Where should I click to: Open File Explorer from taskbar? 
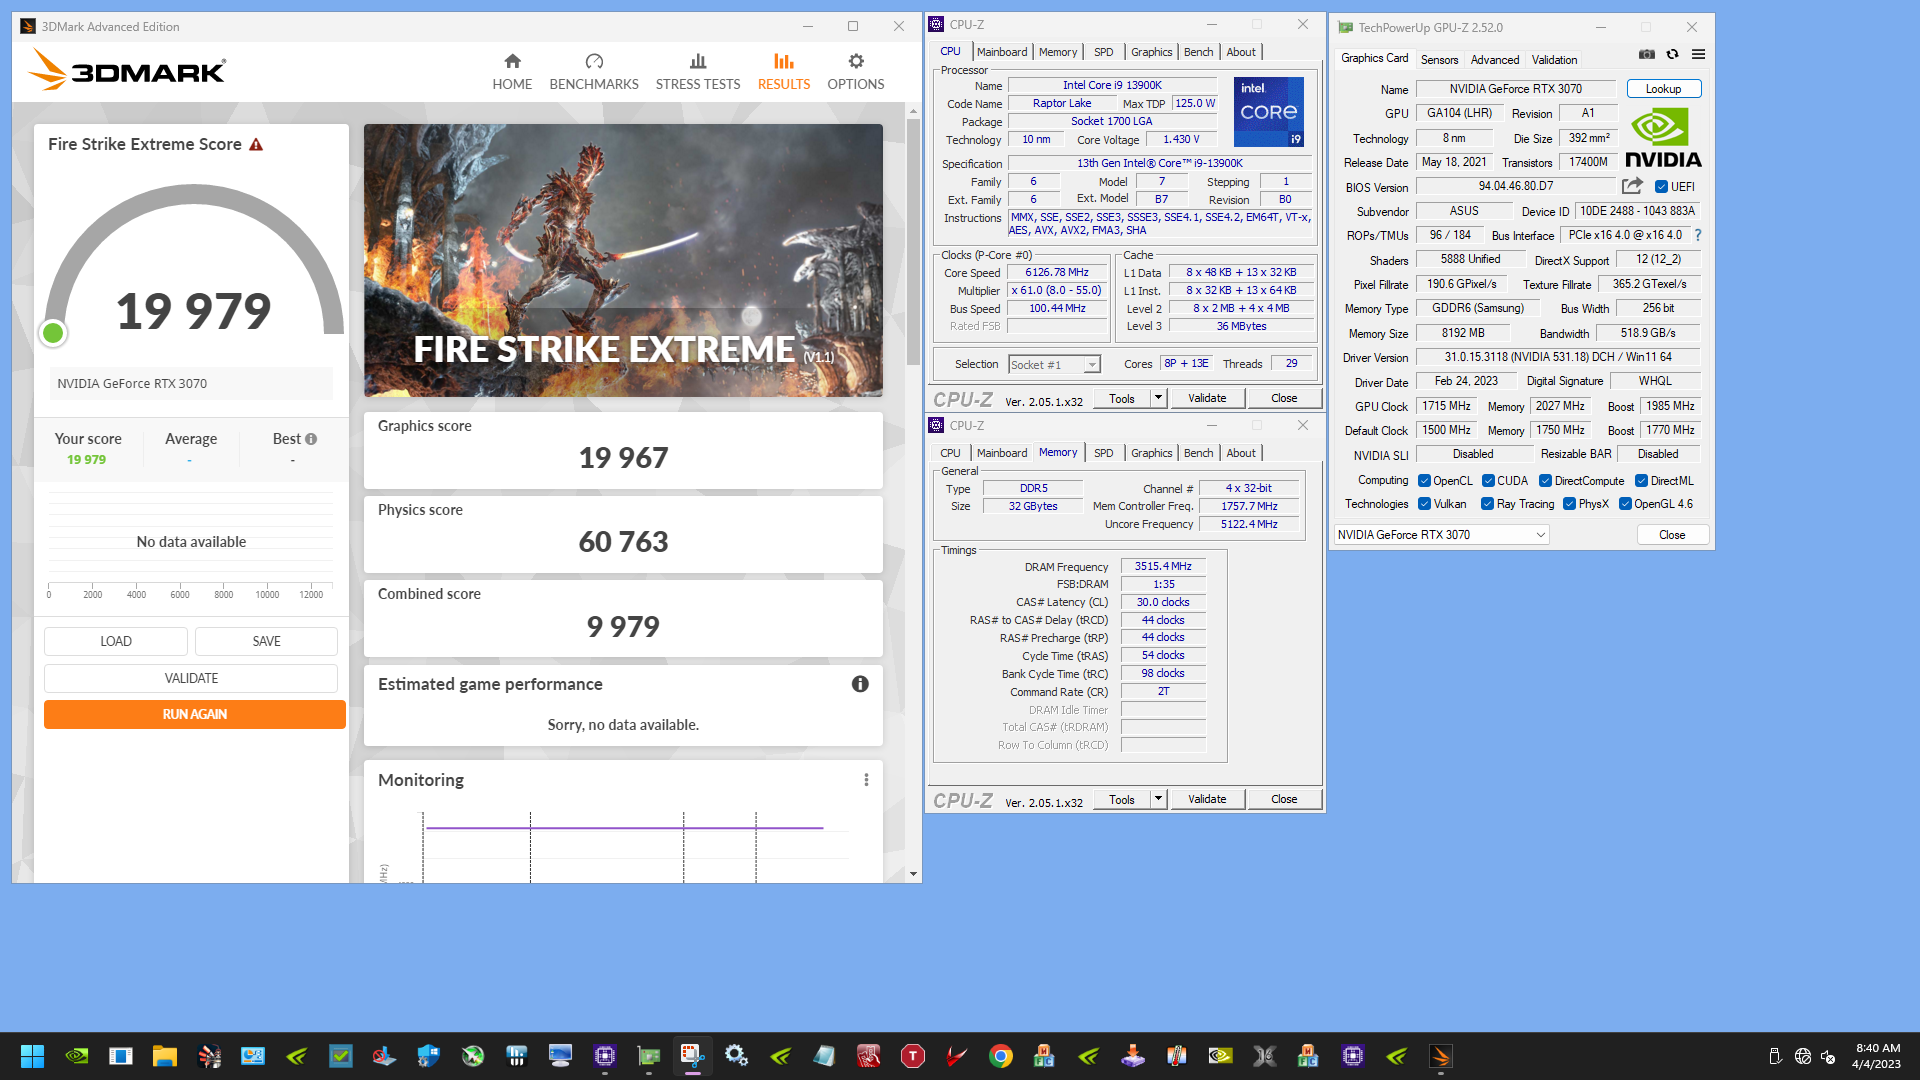tap(165, 1056)
